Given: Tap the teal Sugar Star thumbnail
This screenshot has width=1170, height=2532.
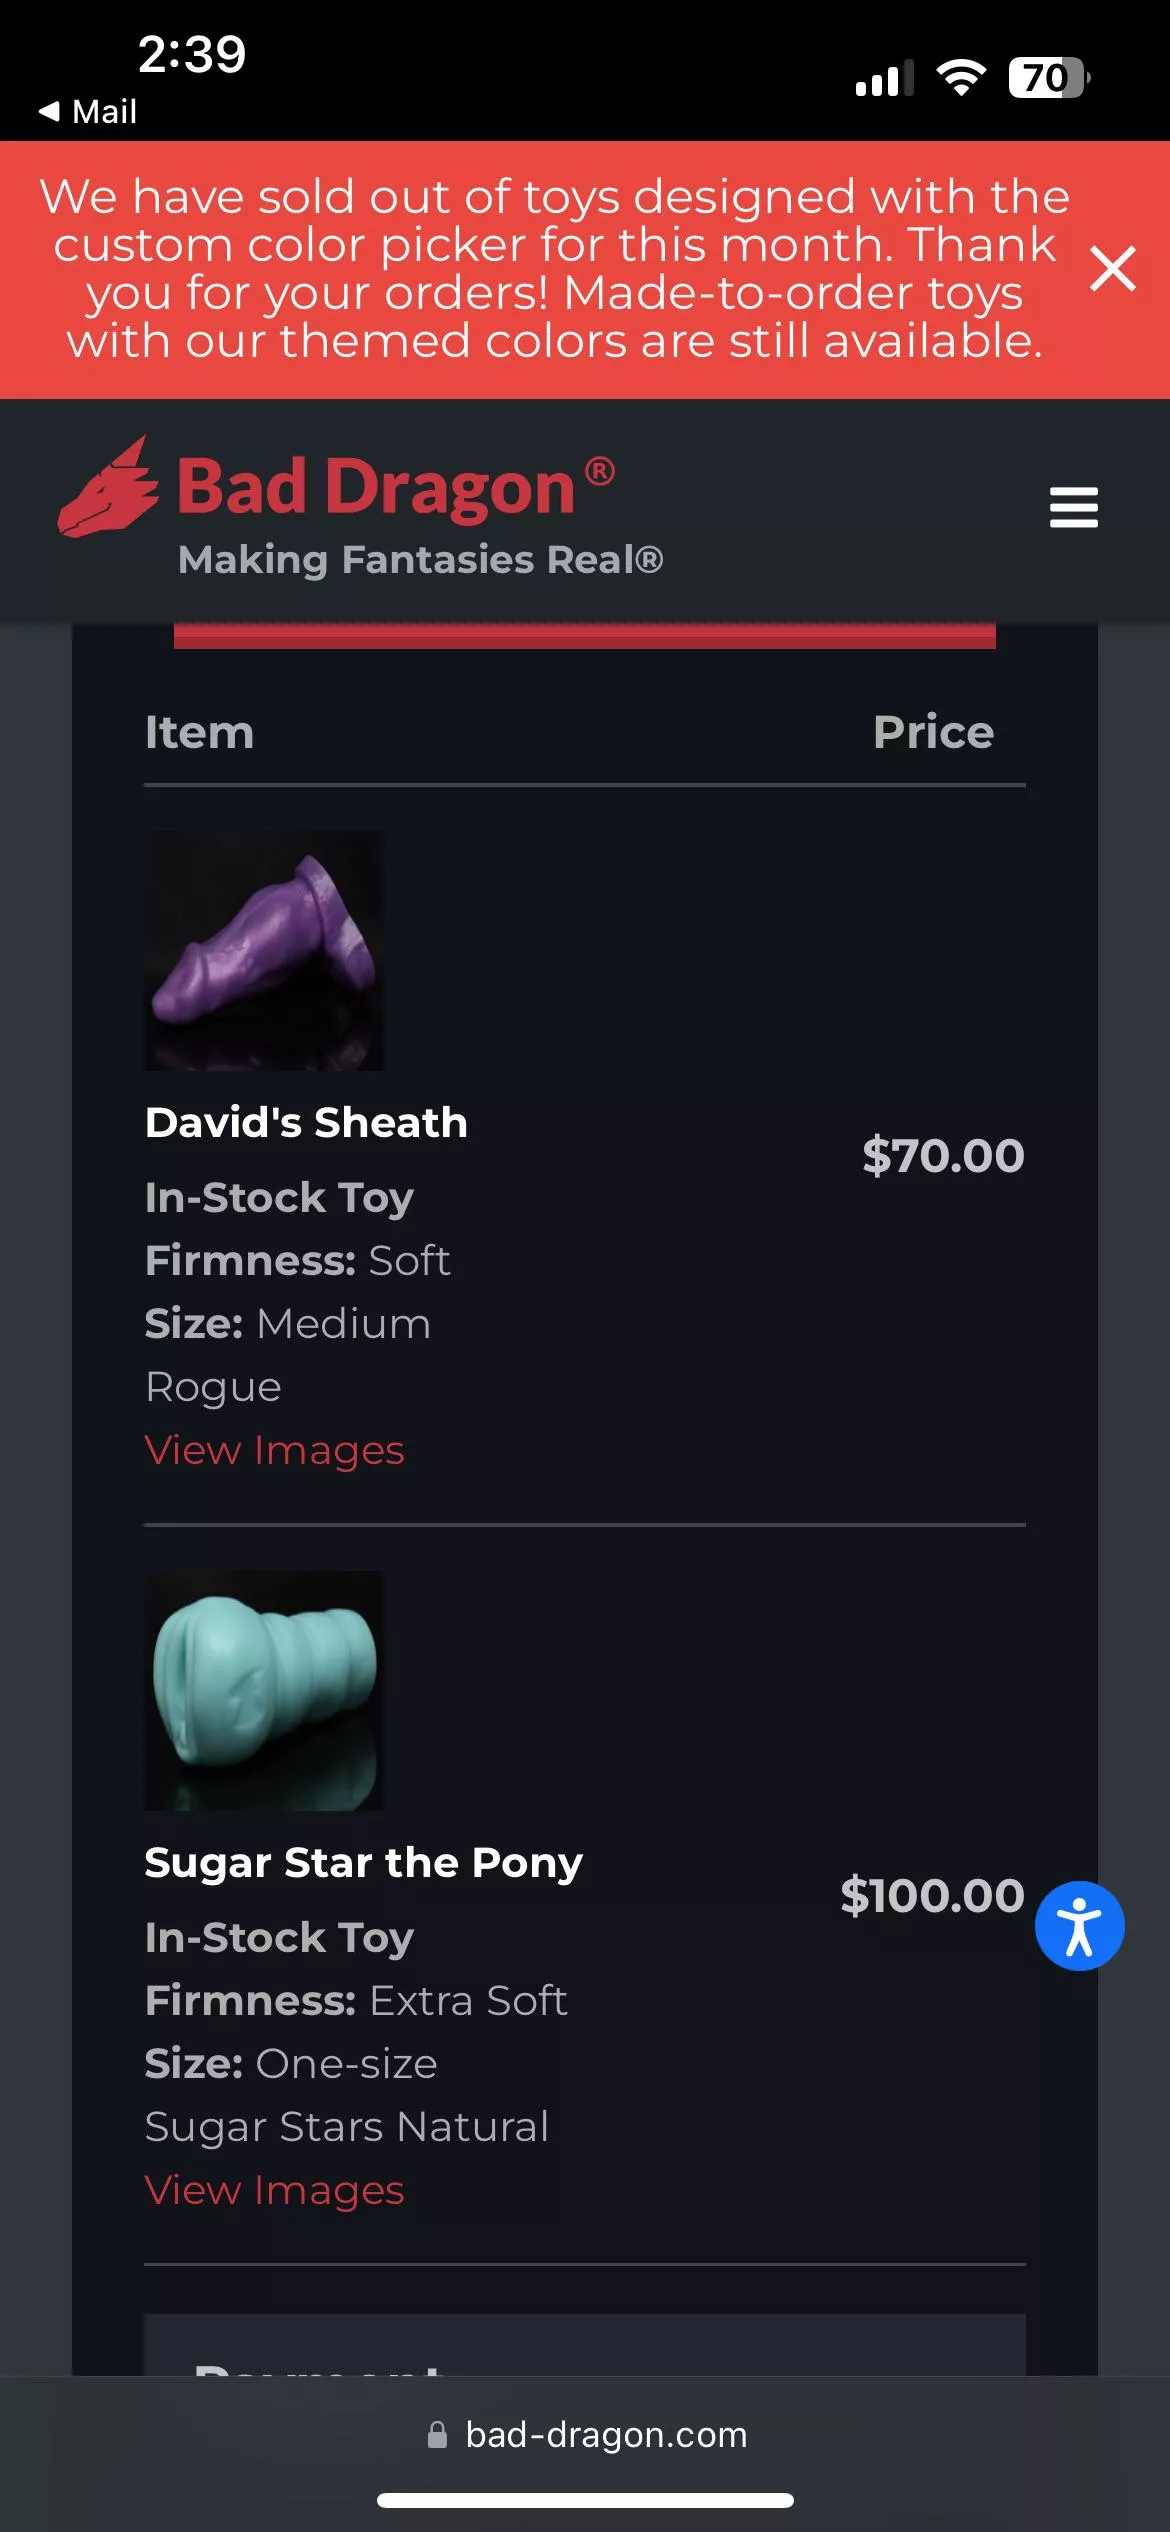Looking at the screenshot, I should point(264,1690).
